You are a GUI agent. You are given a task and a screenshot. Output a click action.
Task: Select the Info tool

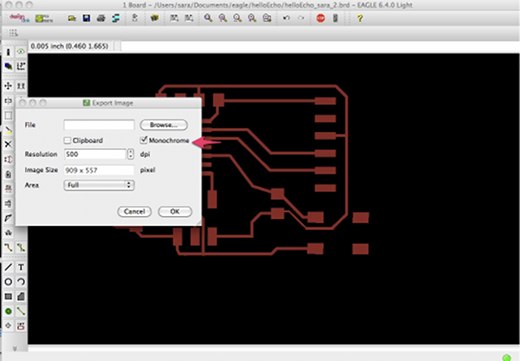(x=8, y=52)
